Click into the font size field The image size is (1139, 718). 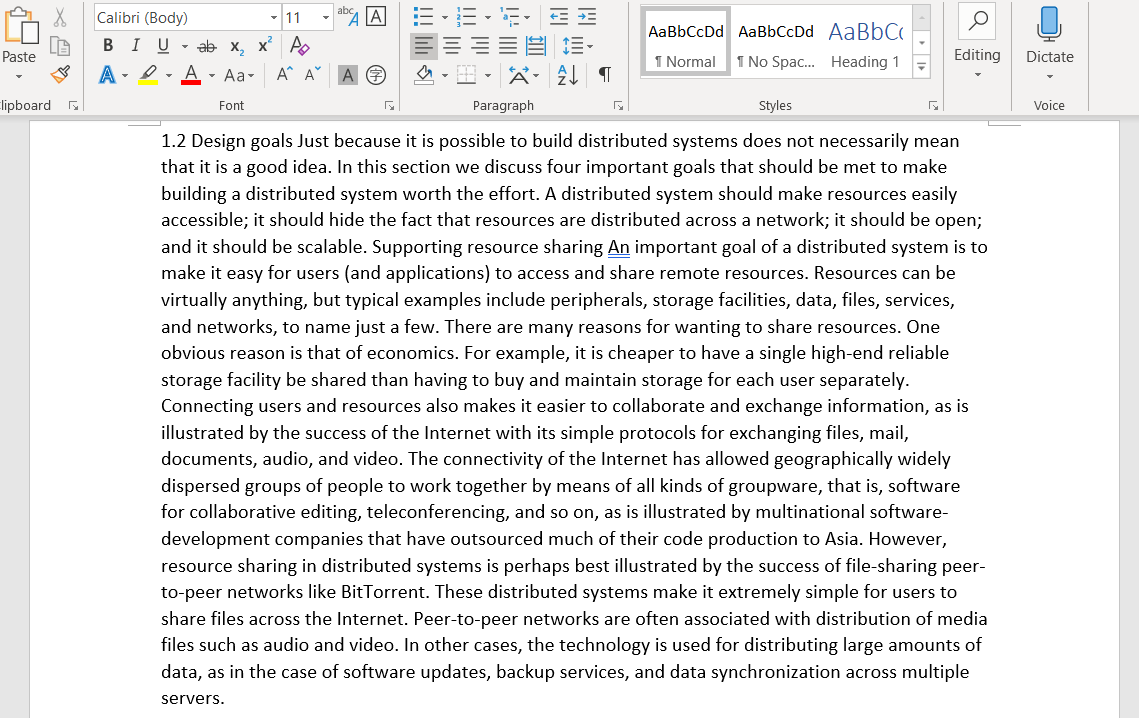(300, 17)
